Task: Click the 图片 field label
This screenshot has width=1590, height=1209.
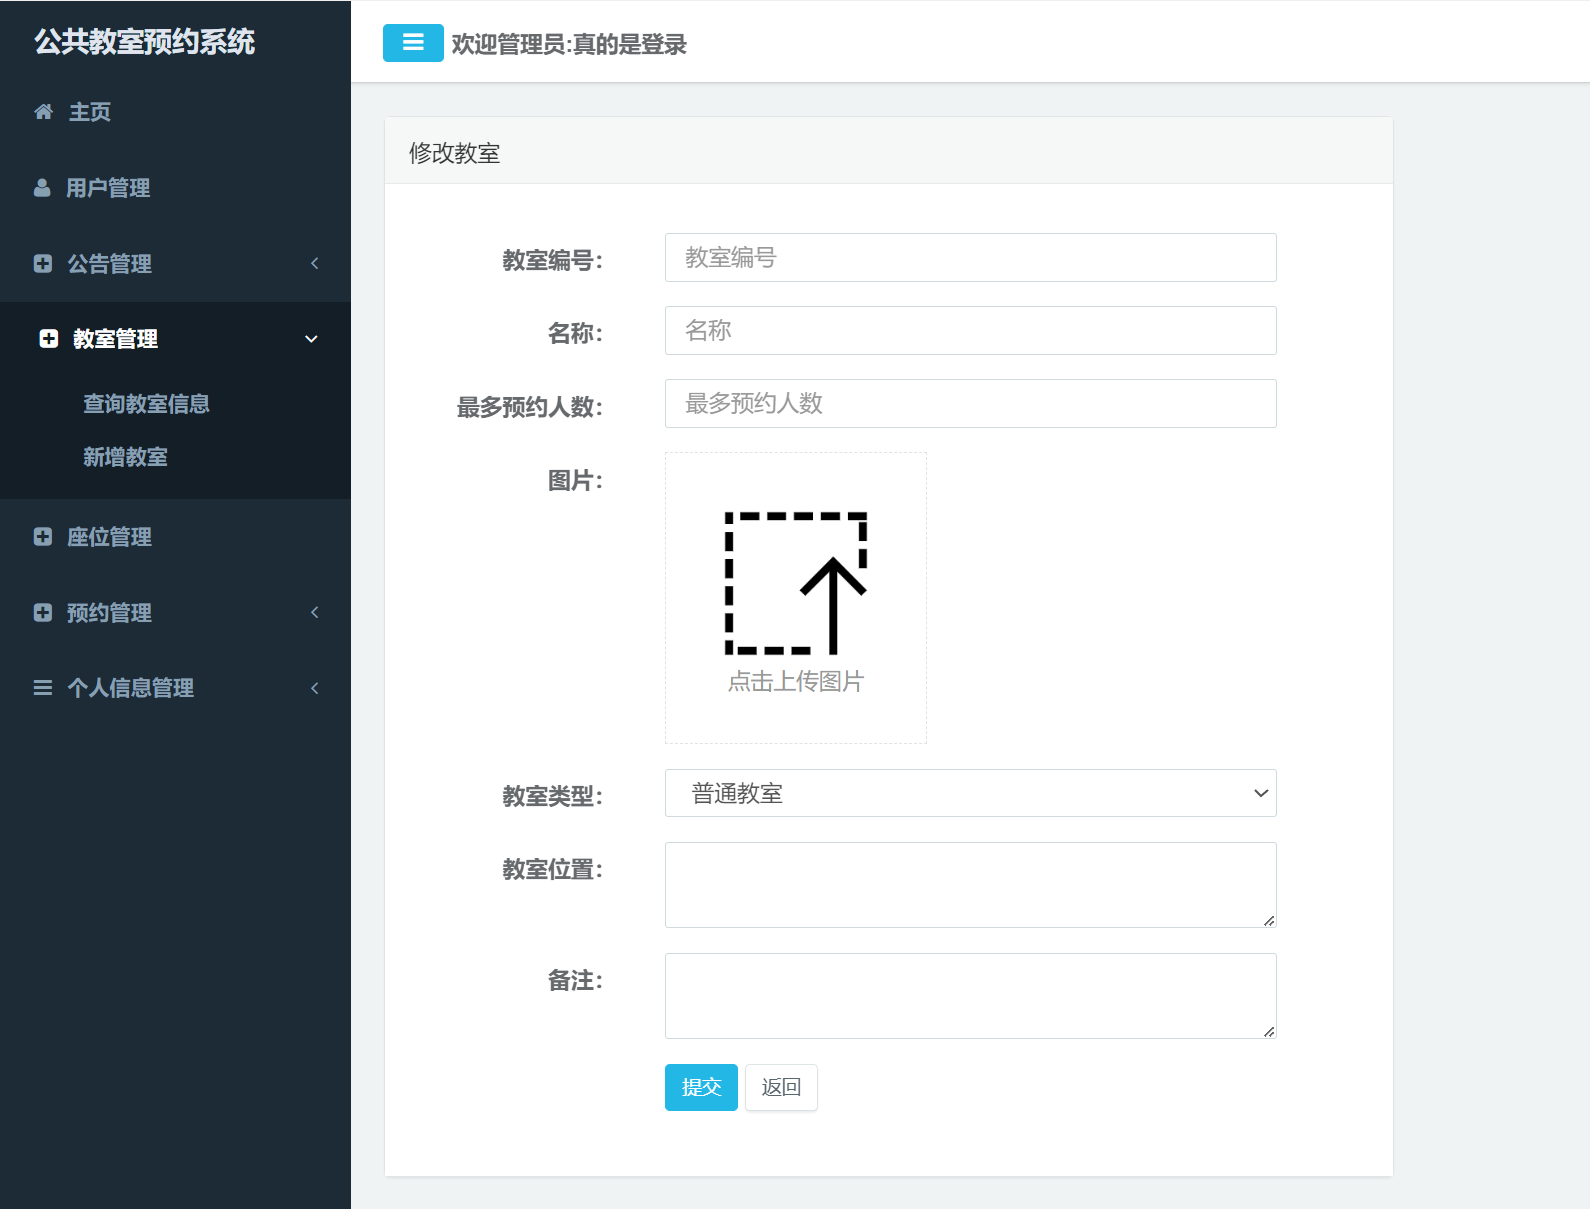Action: pyautogui.click(x=575, y=481)
